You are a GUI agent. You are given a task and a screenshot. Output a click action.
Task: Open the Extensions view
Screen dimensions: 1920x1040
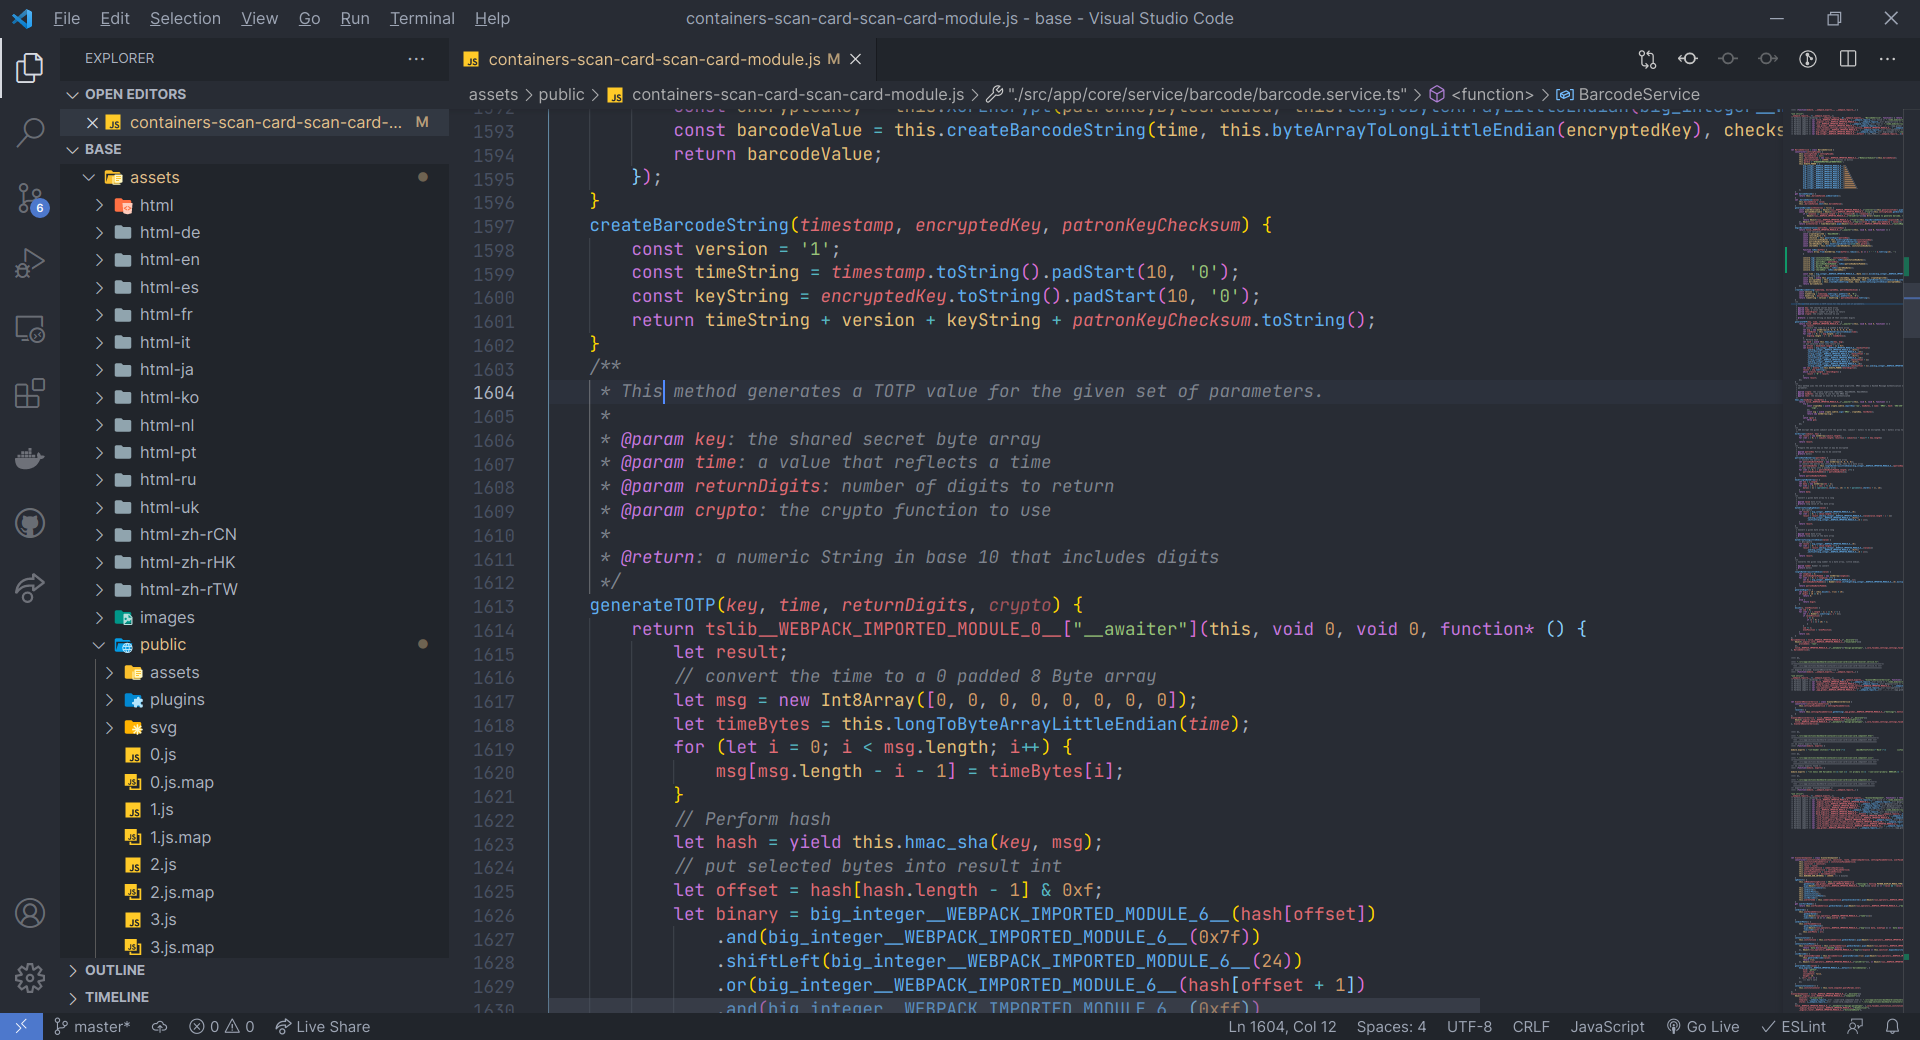click(30, 394)
